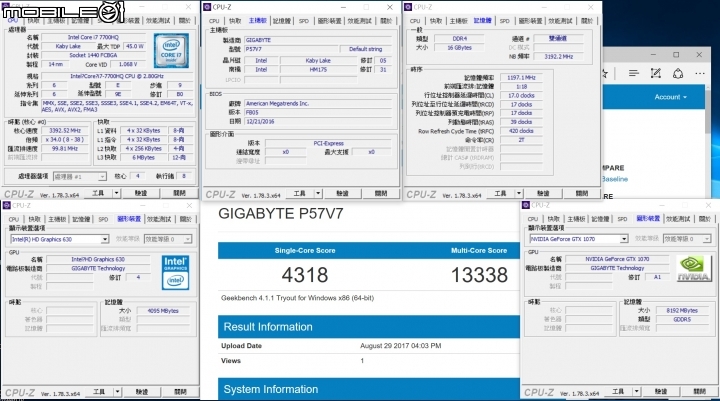The height and width of the screenshot is (401, 720).
Task: Click CPU-Z icon in NVIDIA graphics window title bar
Action: 526,205
